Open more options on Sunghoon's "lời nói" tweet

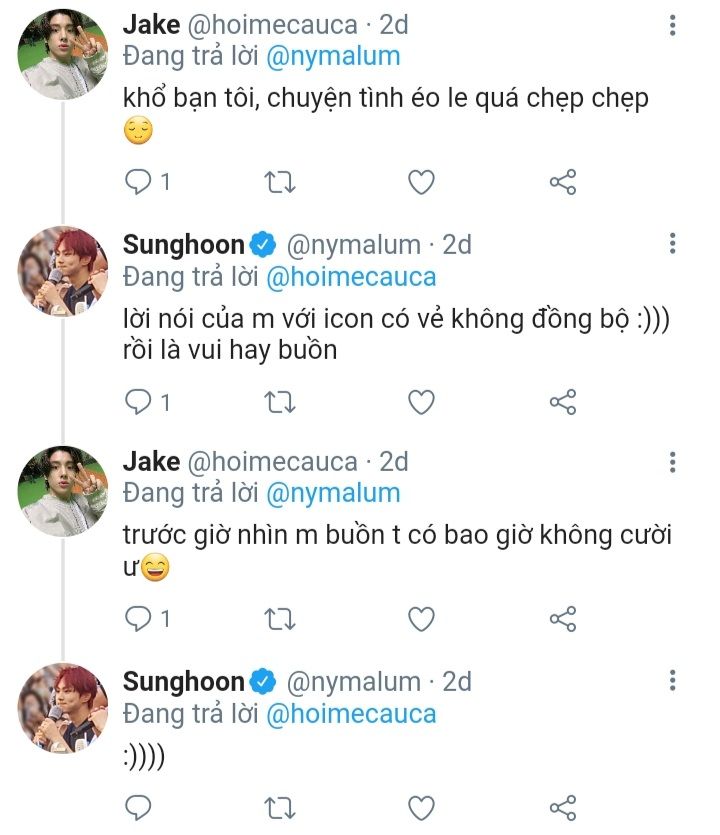coord(672,243)
